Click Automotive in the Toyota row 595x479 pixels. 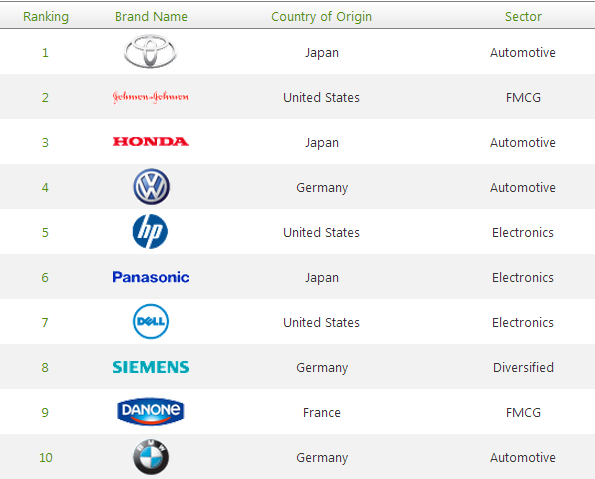pyautogui.click(x=523, y=52)
